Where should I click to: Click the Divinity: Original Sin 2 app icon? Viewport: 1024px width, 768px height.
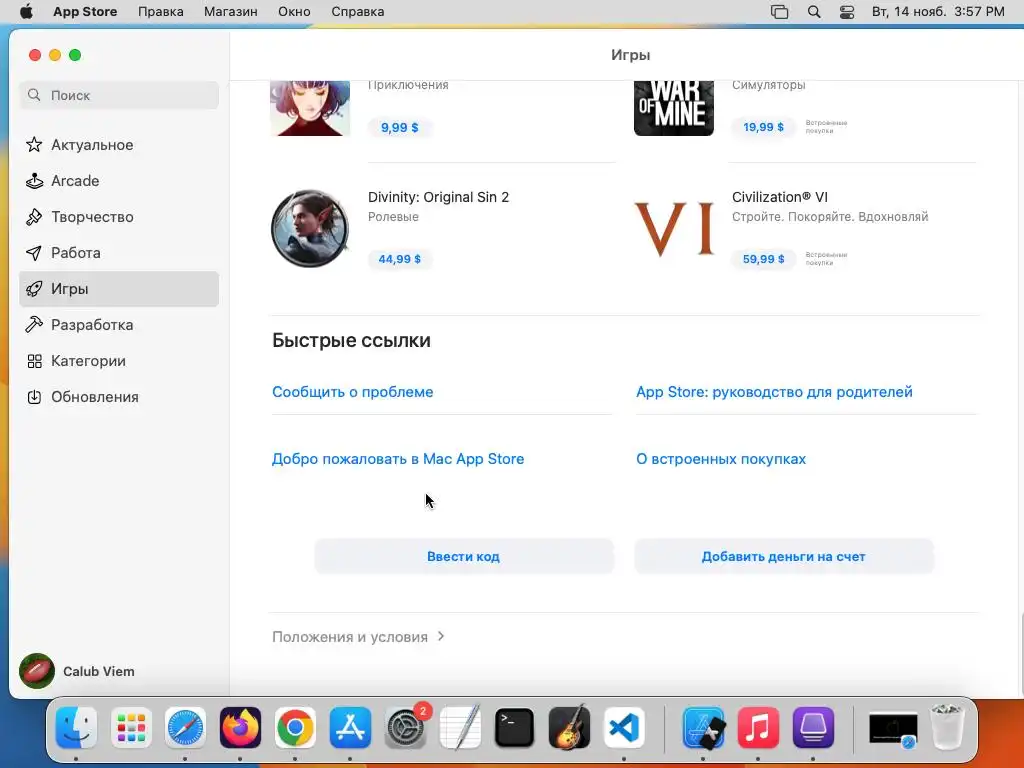(310, 229)
